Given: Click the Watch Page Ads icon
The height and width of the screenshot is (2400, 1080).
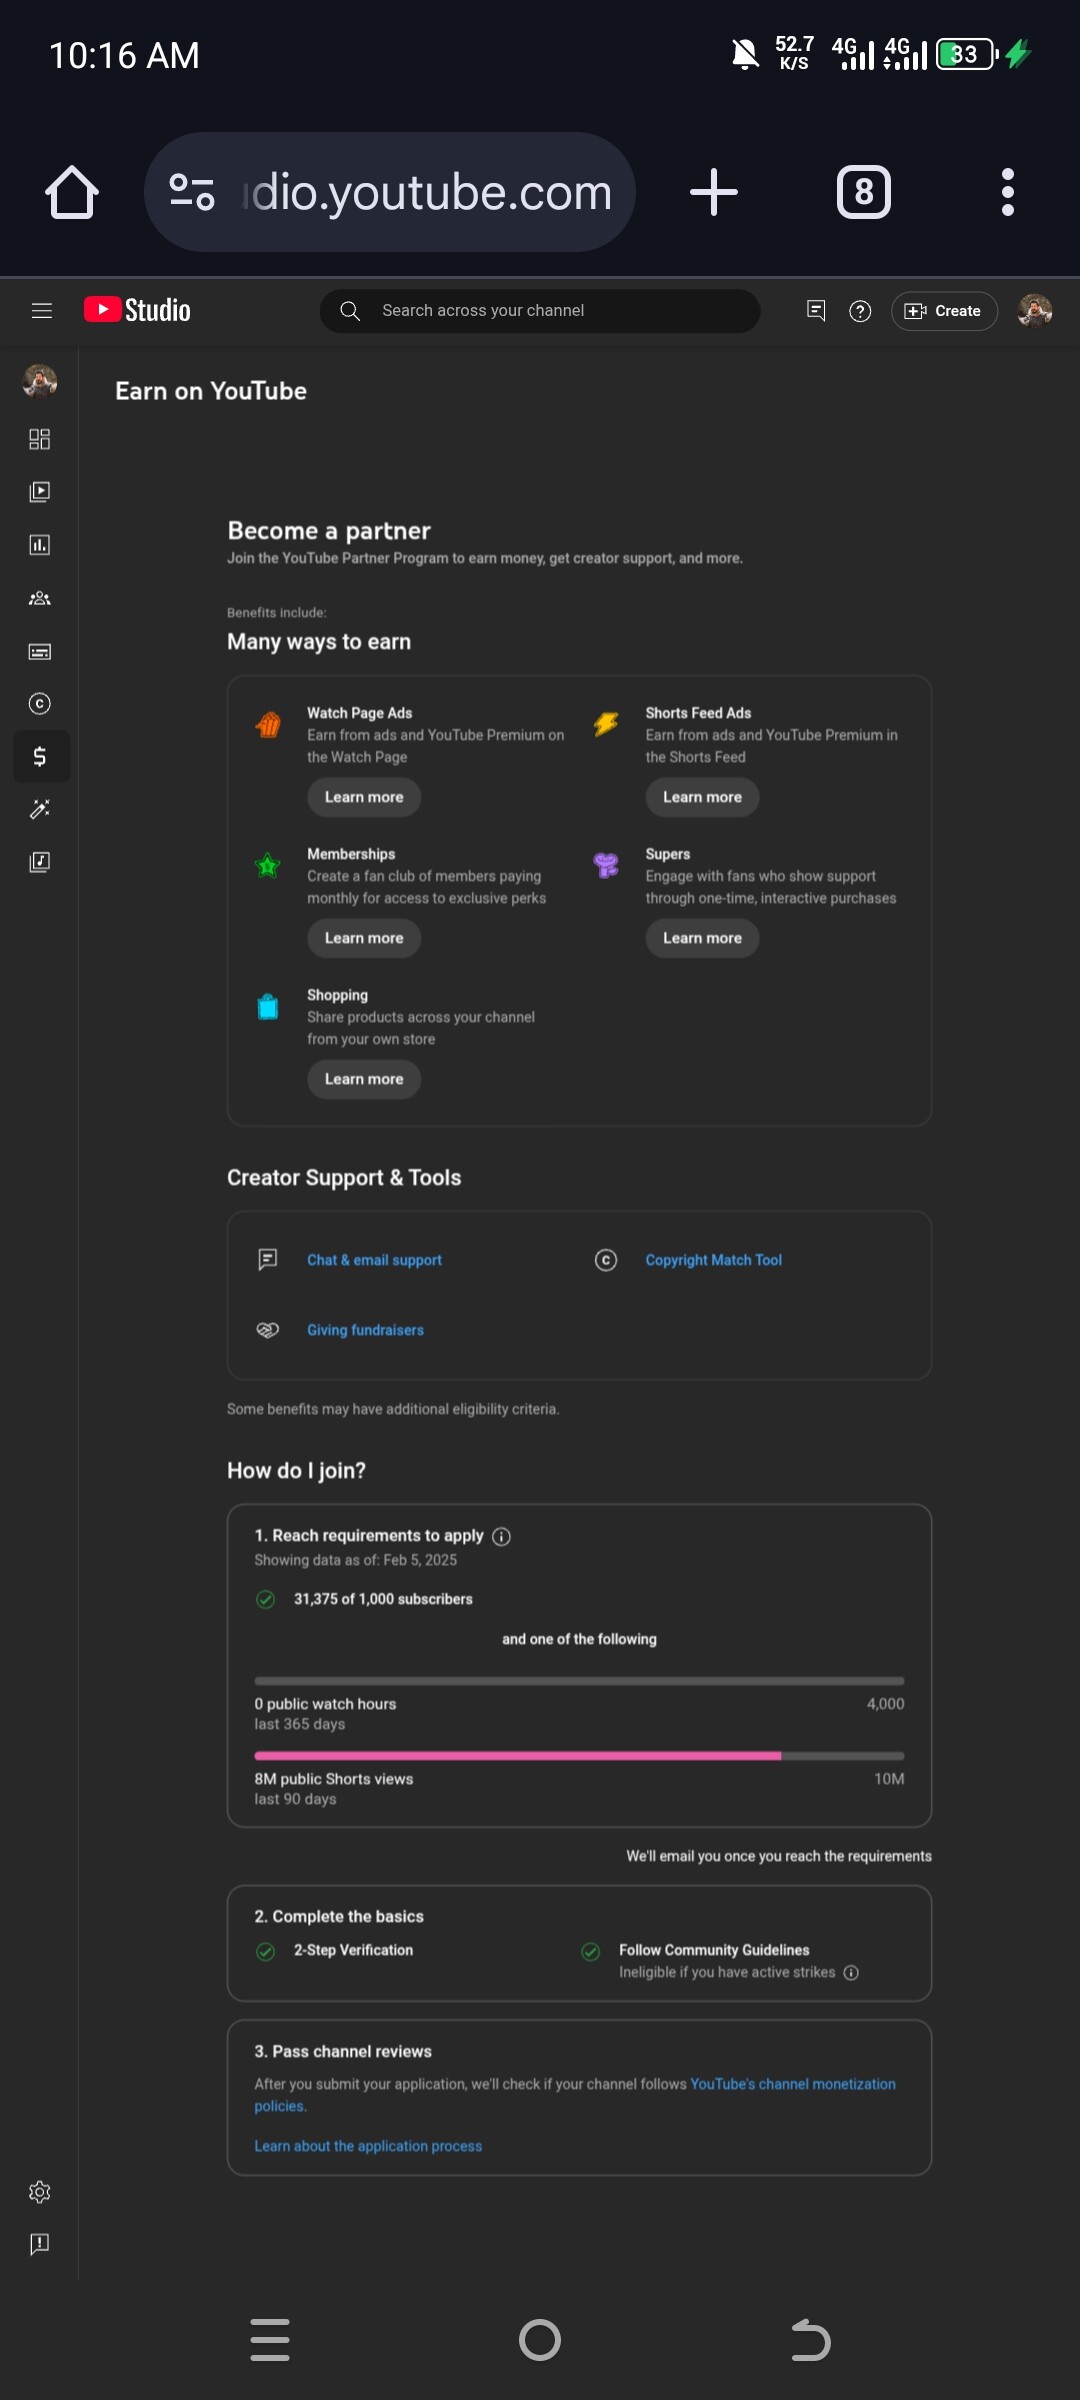Looking at the screenshot, I should [268, 724].
